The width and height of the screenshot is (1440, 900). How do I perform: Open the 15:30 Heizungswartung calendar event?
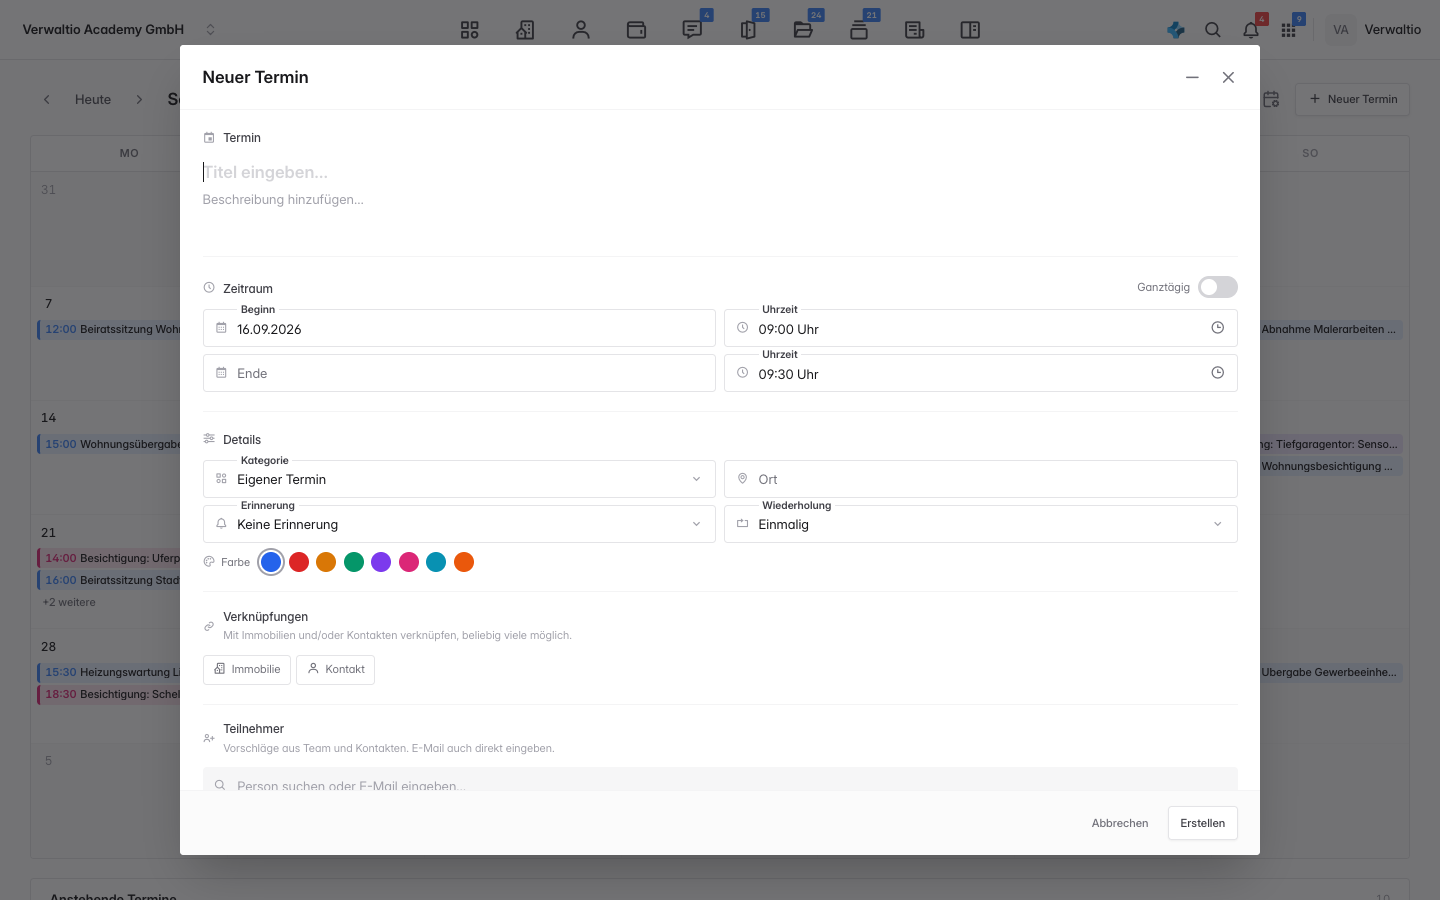pos(110,672)
